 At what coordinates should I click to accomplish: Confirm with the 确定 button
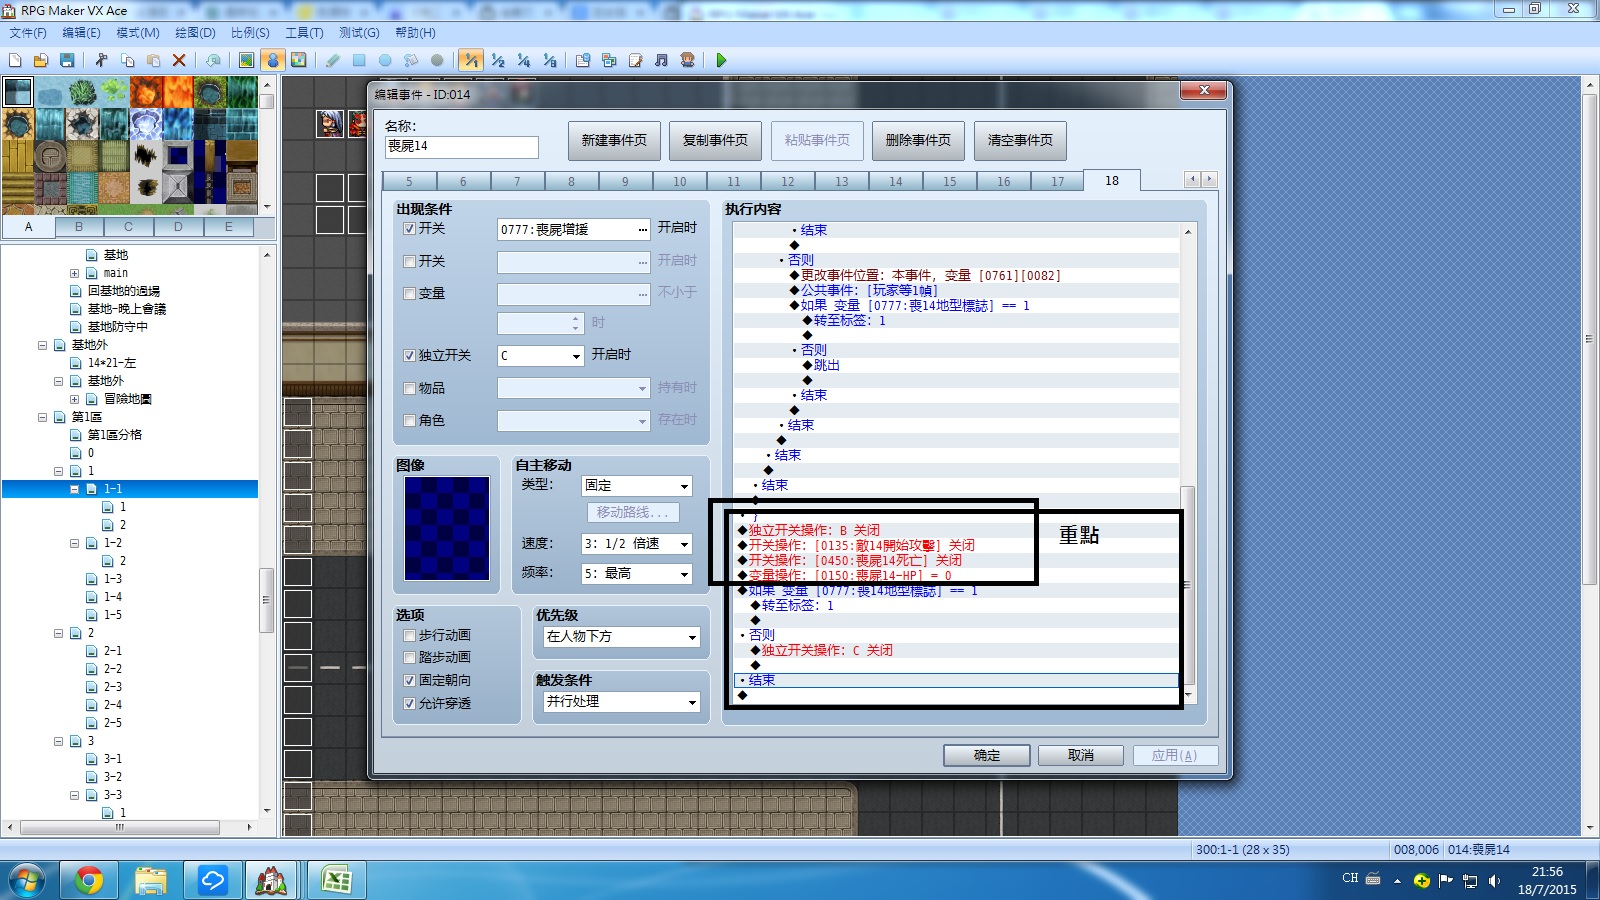[x=987, y=755]
